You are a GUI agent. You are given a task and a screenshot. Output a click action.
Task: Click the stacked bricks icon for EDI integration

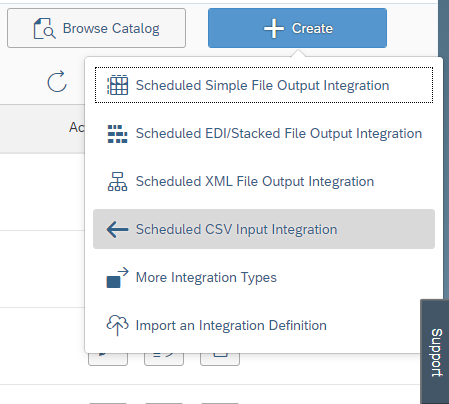[117, 134]
